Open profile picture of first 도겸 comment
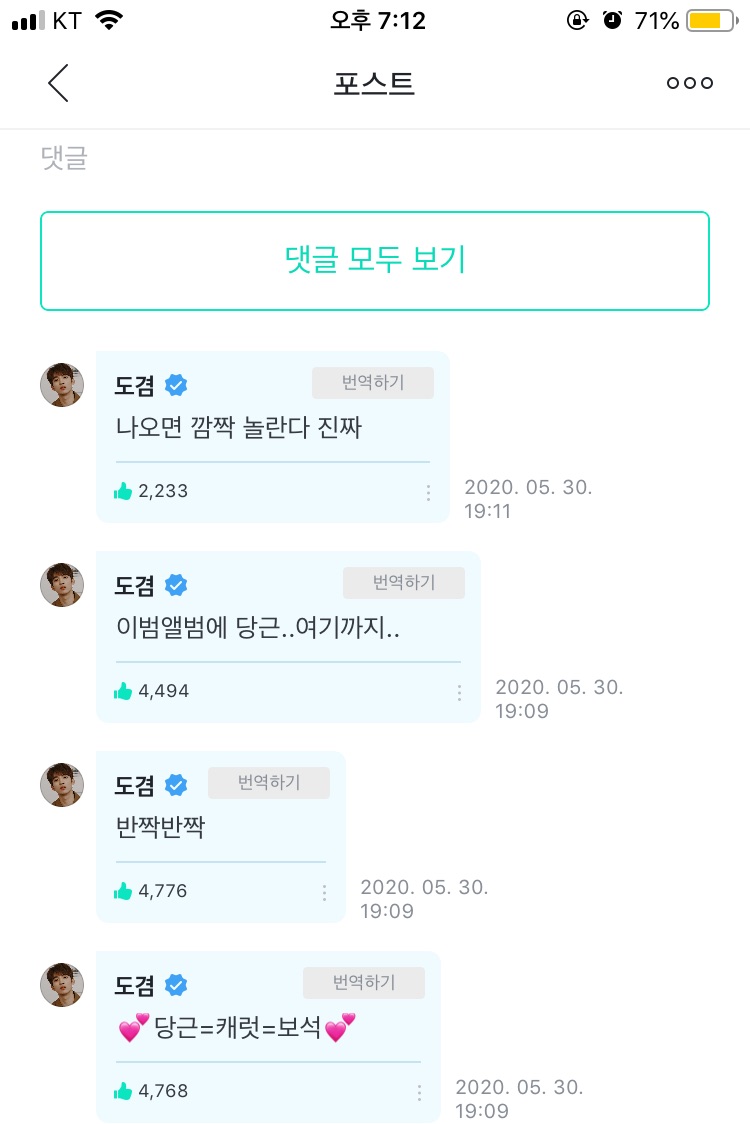 pos(61,385)
